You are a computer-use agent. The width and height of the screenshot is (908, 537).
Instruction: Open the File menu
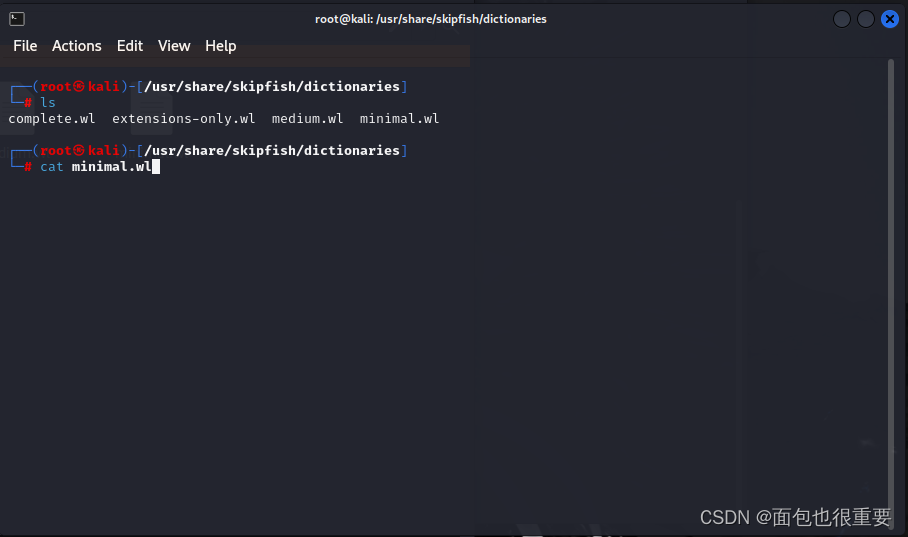click(x=25, y=46)
